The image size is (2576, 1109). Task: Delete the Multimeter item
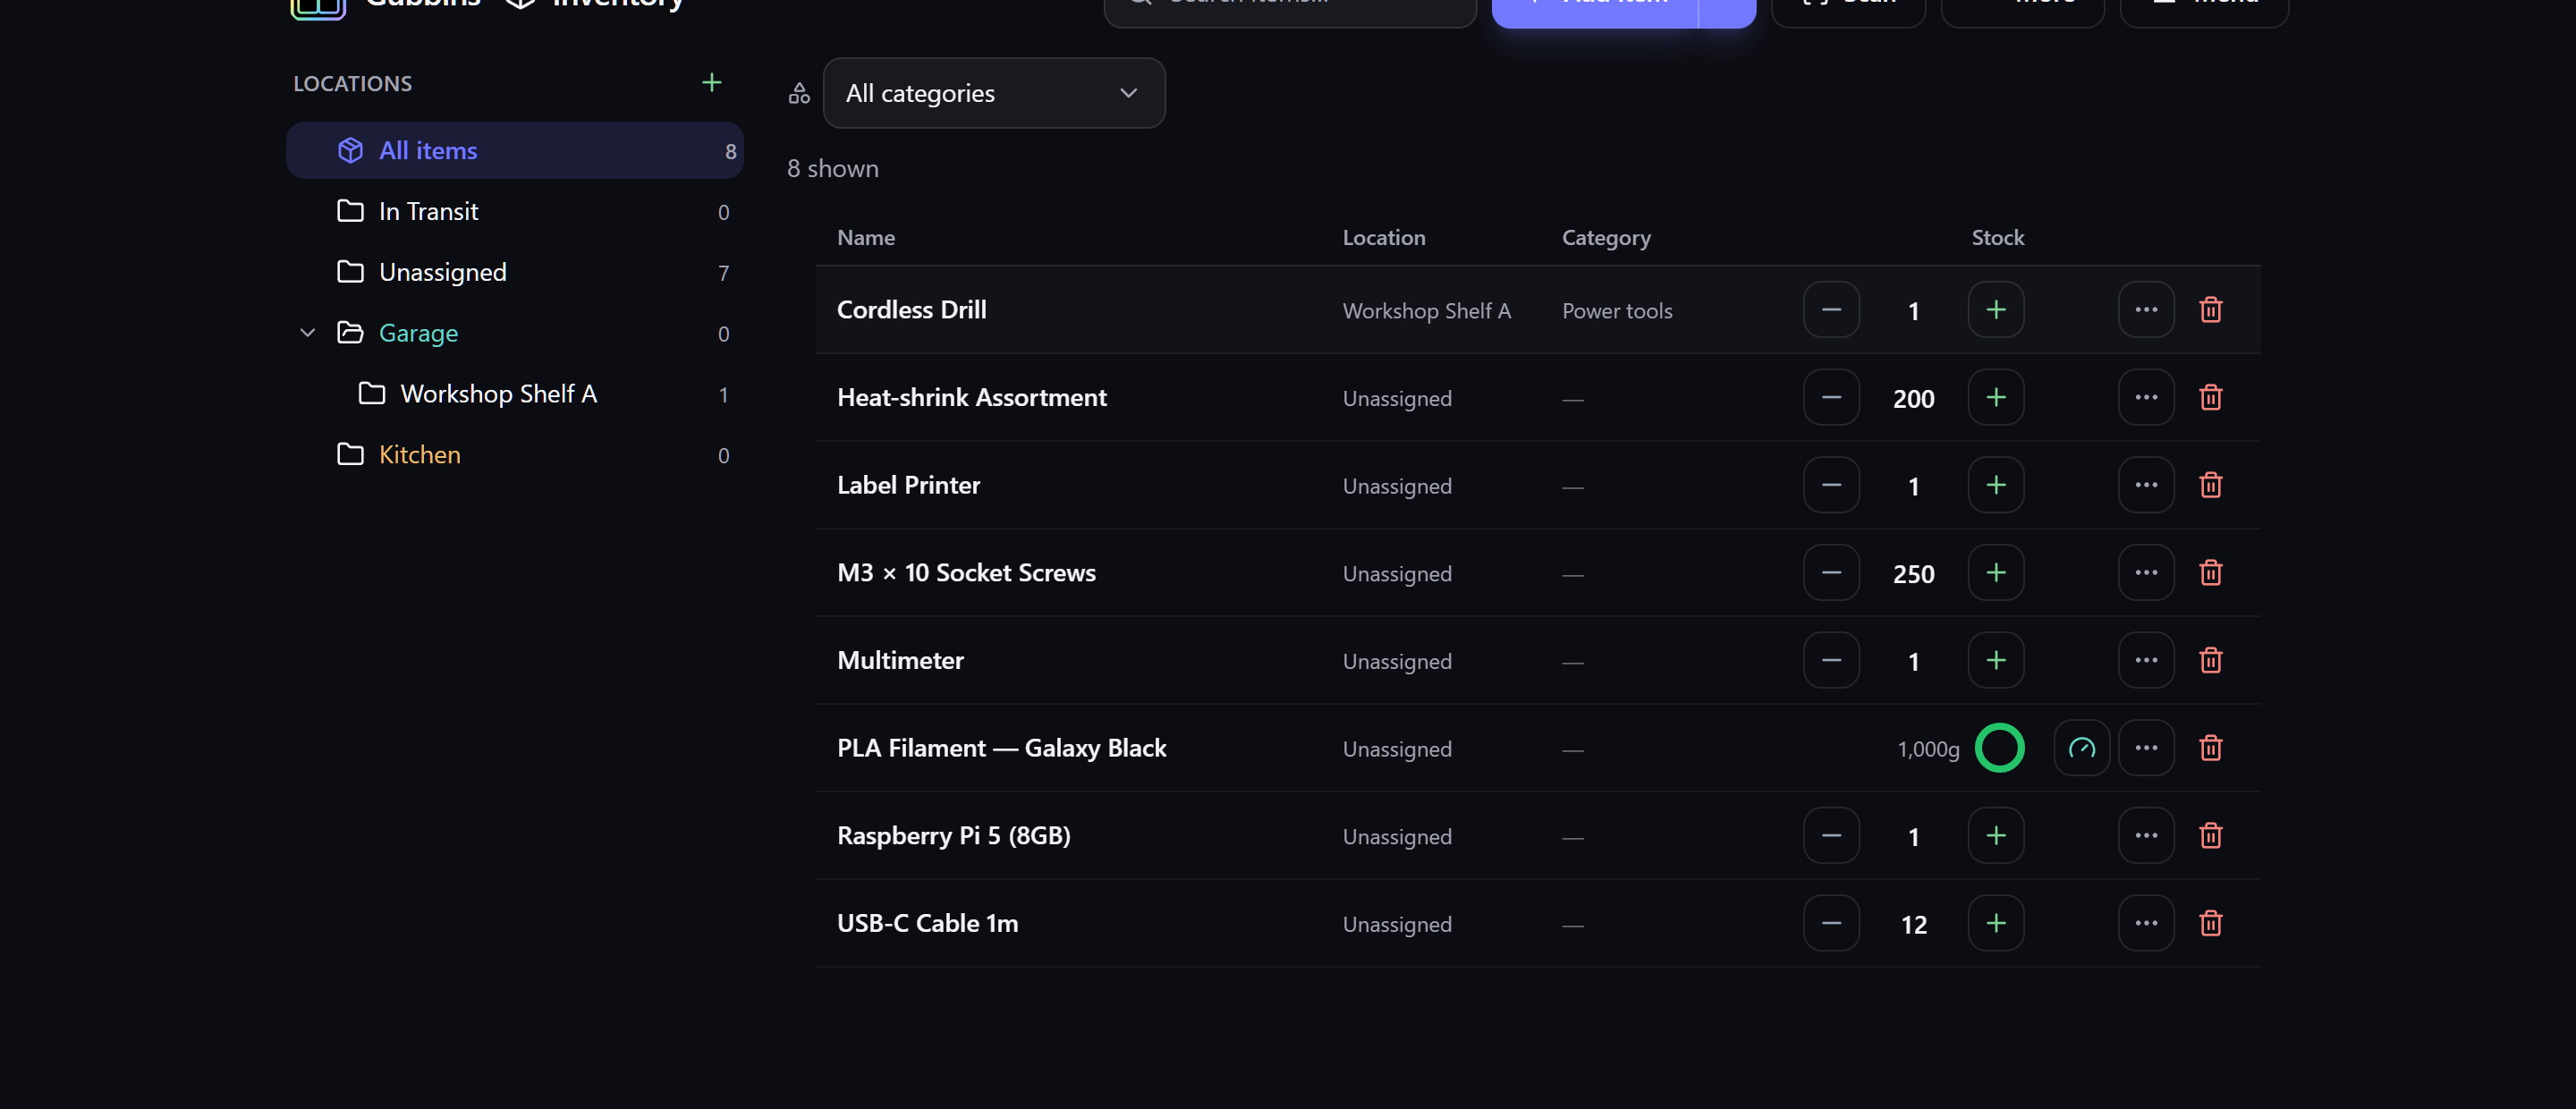(2210, 660)
